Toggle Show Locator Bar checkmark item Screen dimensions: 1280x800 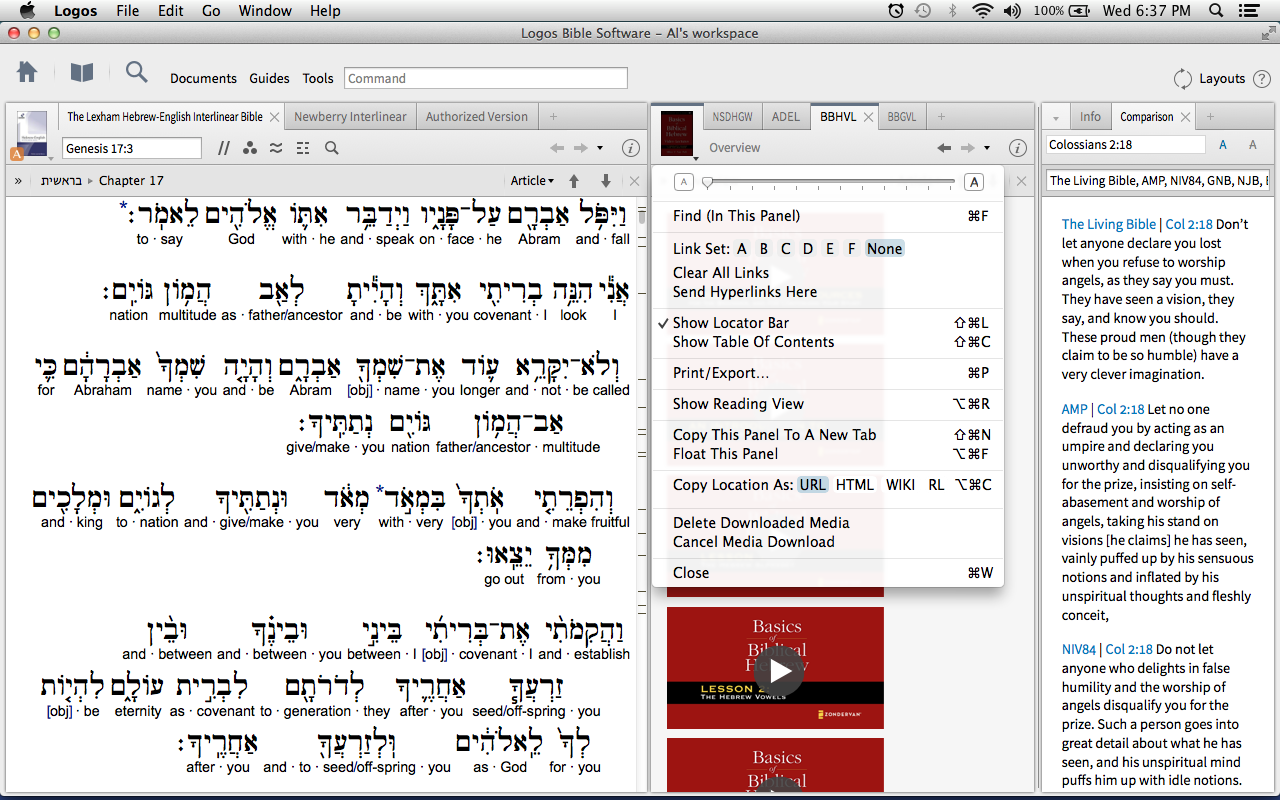(x=828, y=323)
